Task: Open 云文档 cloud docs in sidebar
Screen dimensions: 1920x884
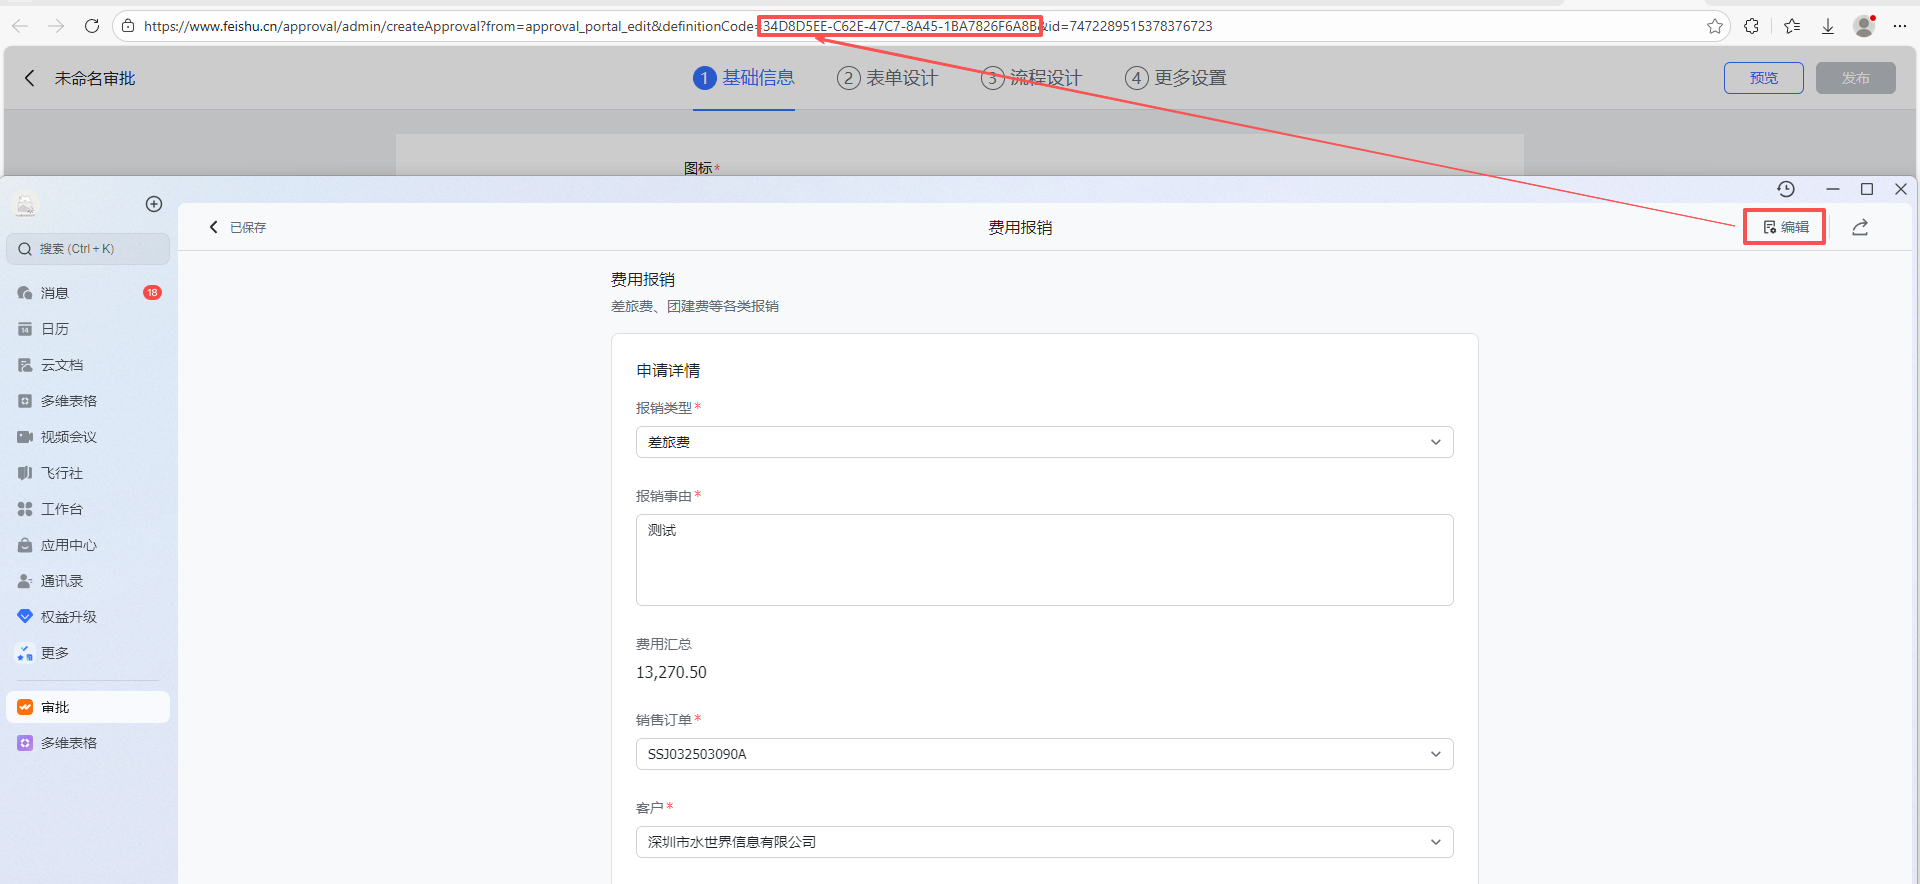Action: [62, 365]
